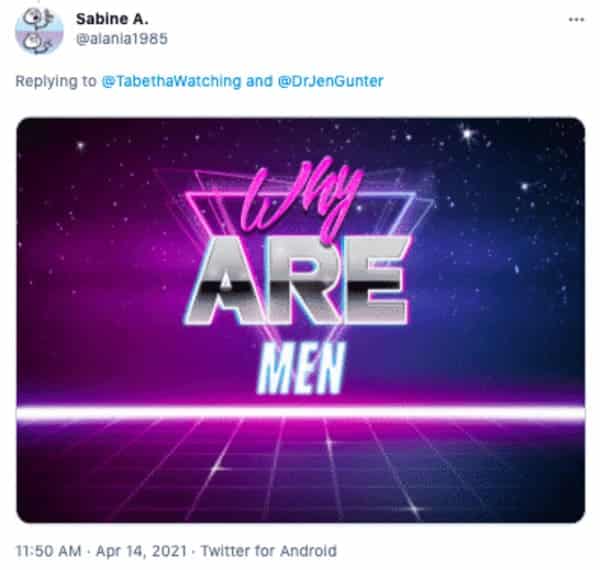Open the @DrJenGunter mention link
This screenshot has height=570, width=600.
coord(331,81)
